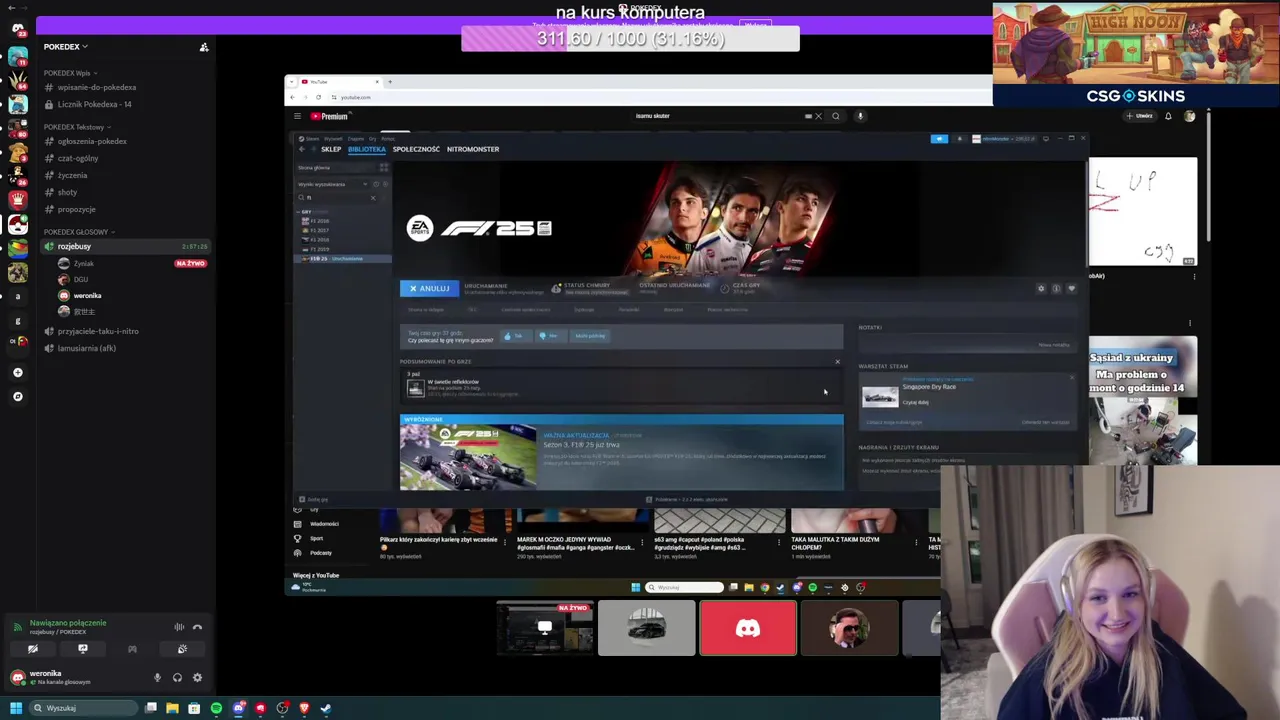Open Brave browser from the taskbar
The image size is (1280, 720).
click(304, 708)
